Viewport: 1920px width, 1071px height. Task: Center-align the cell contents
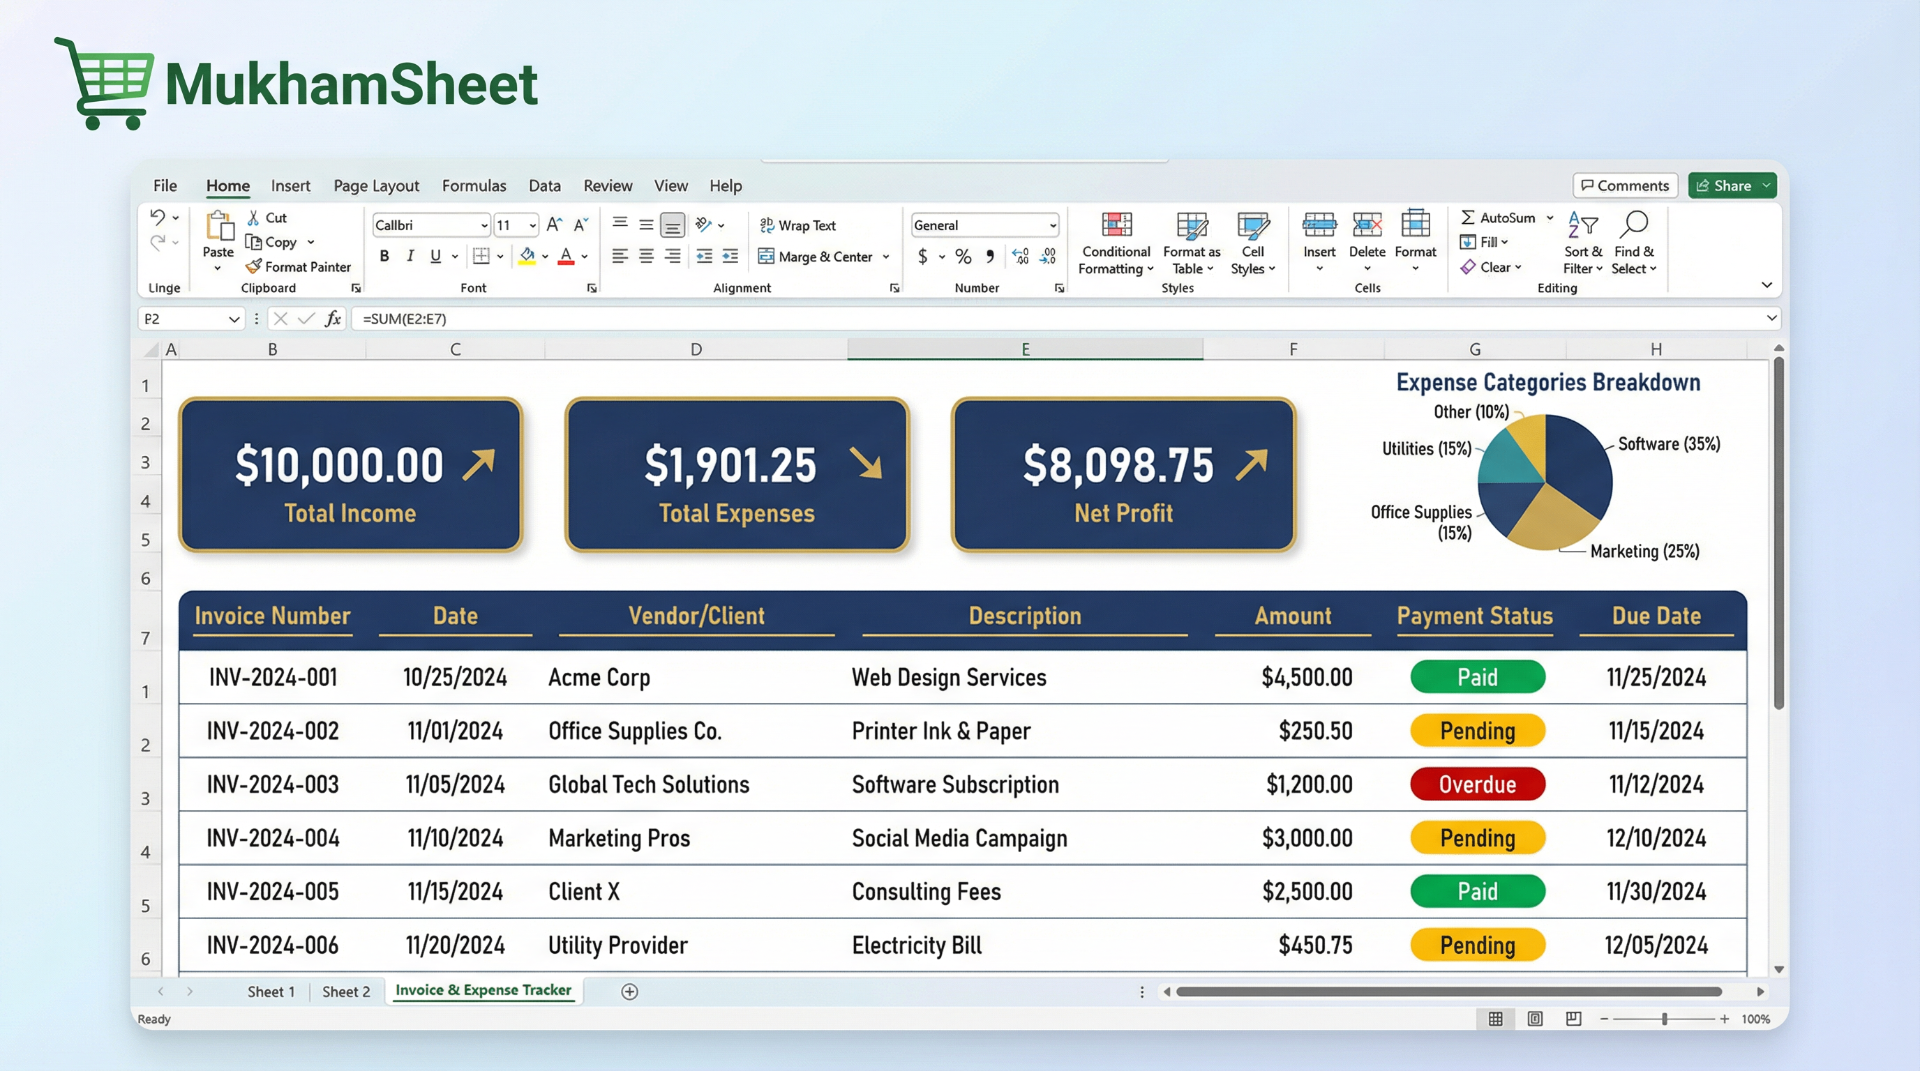pos(646,256)
